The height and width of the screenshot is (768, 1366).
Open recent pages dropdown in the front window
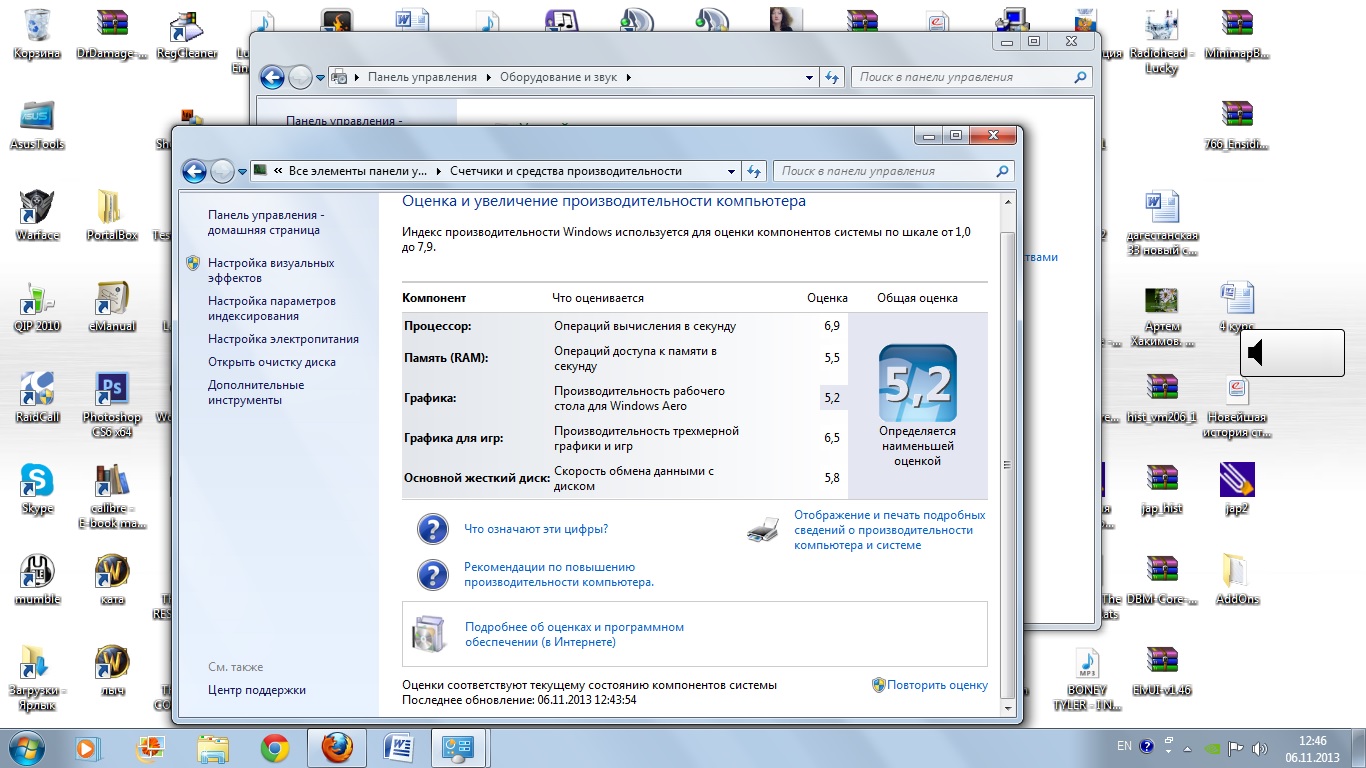click(x=242, y=172)
